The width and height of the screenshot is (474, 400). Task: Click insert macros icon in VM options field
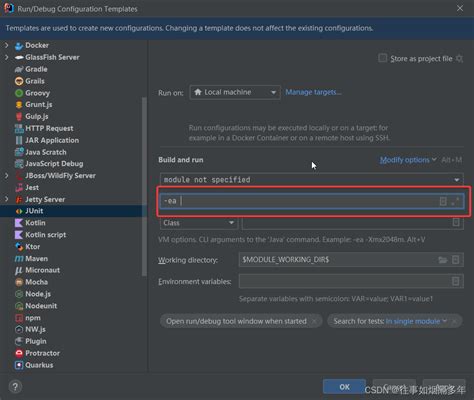443,201
